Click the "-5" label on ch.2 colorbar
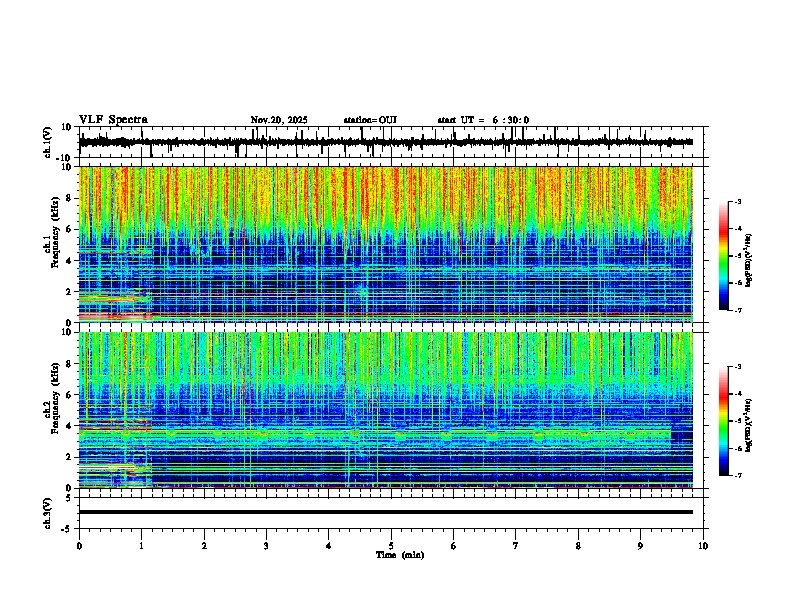The width and height of the screenshot is (792, 612). [738, 421]
